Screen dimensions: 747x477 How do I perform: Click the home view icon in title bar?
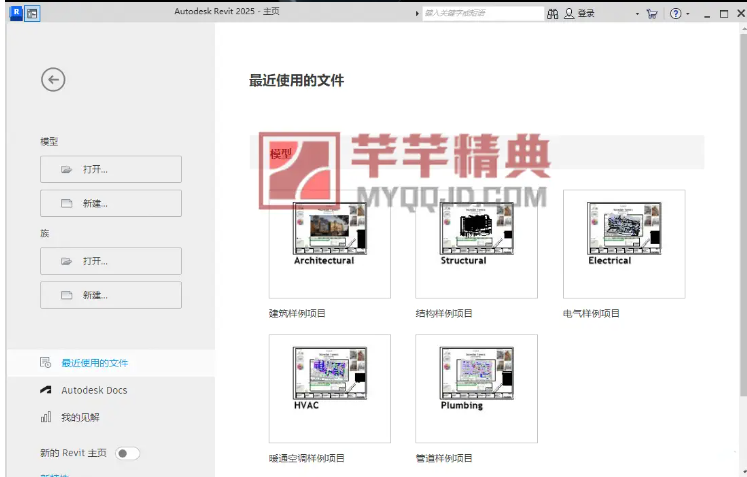[32, 14]
